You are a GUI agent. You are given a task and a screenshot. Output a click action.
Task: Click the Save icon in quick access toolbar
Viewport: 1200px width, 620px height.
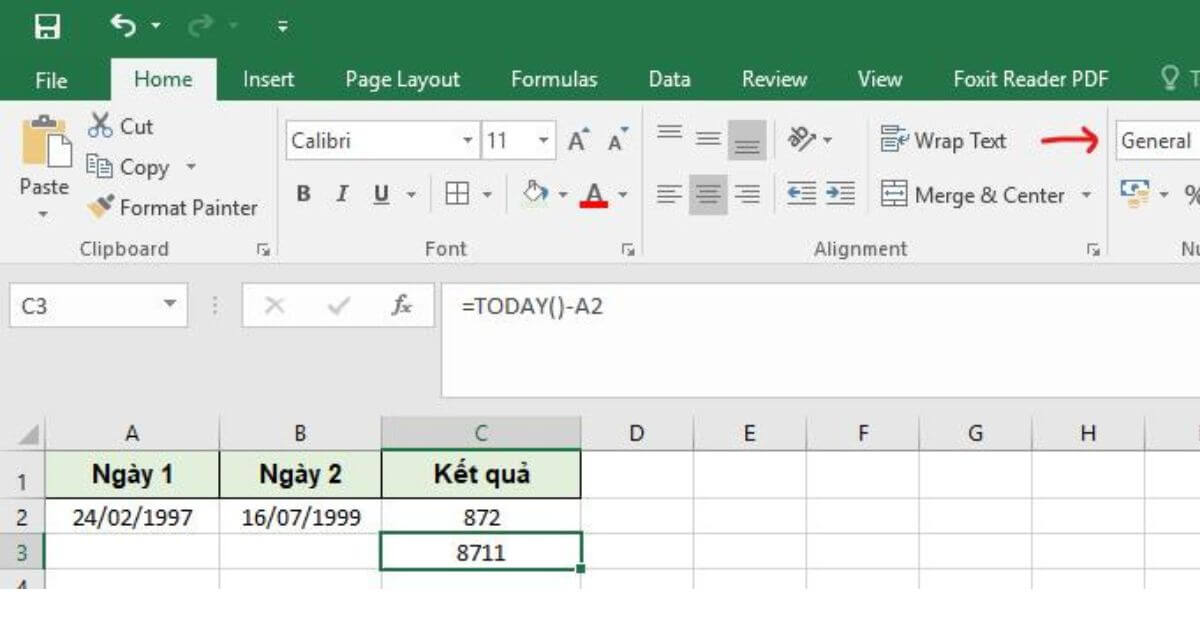coord(47,27)
